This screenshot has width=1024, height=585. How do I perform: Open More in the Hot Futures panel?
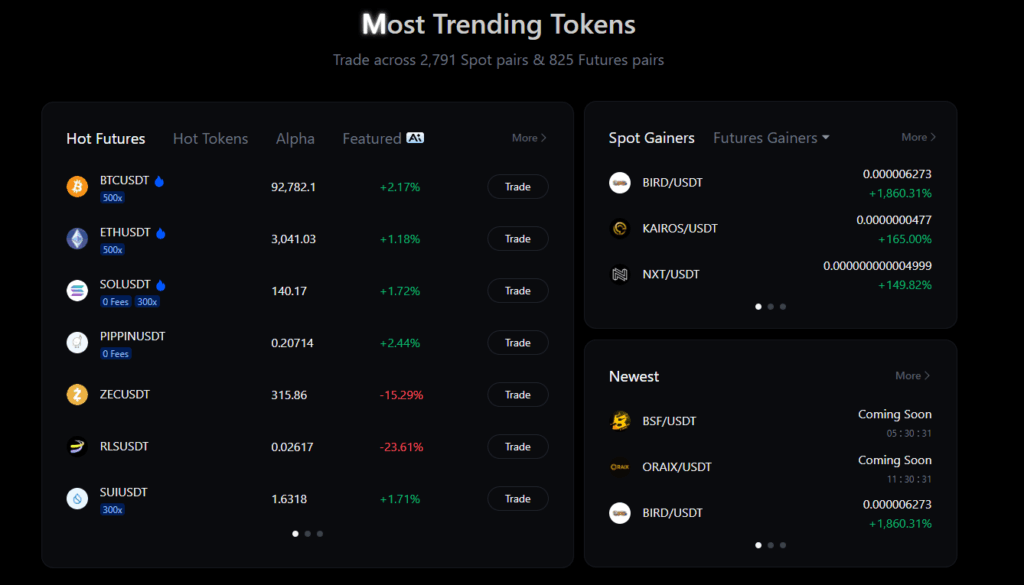529,138
